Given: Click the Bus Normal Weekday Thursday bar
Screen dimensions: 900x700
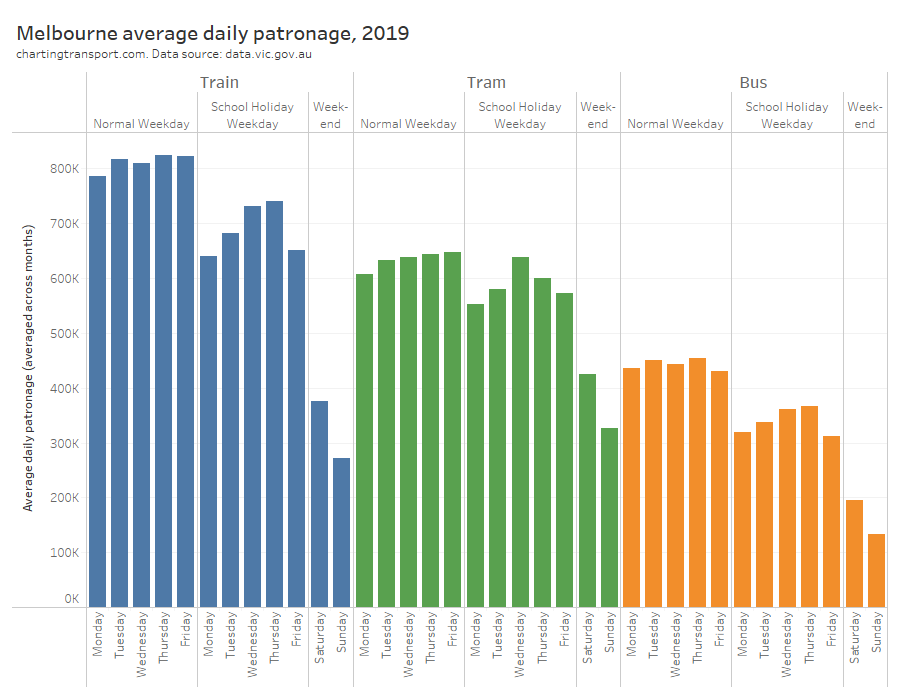Looking at the screenshot, I should coord(698,482).
